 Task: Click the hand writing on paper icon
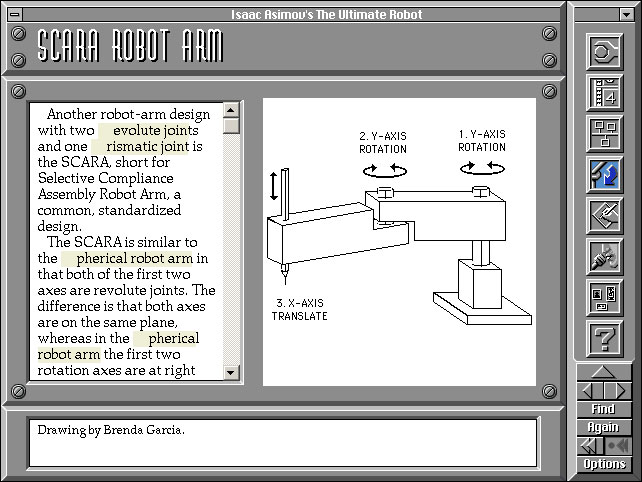[x=604, y=215]
